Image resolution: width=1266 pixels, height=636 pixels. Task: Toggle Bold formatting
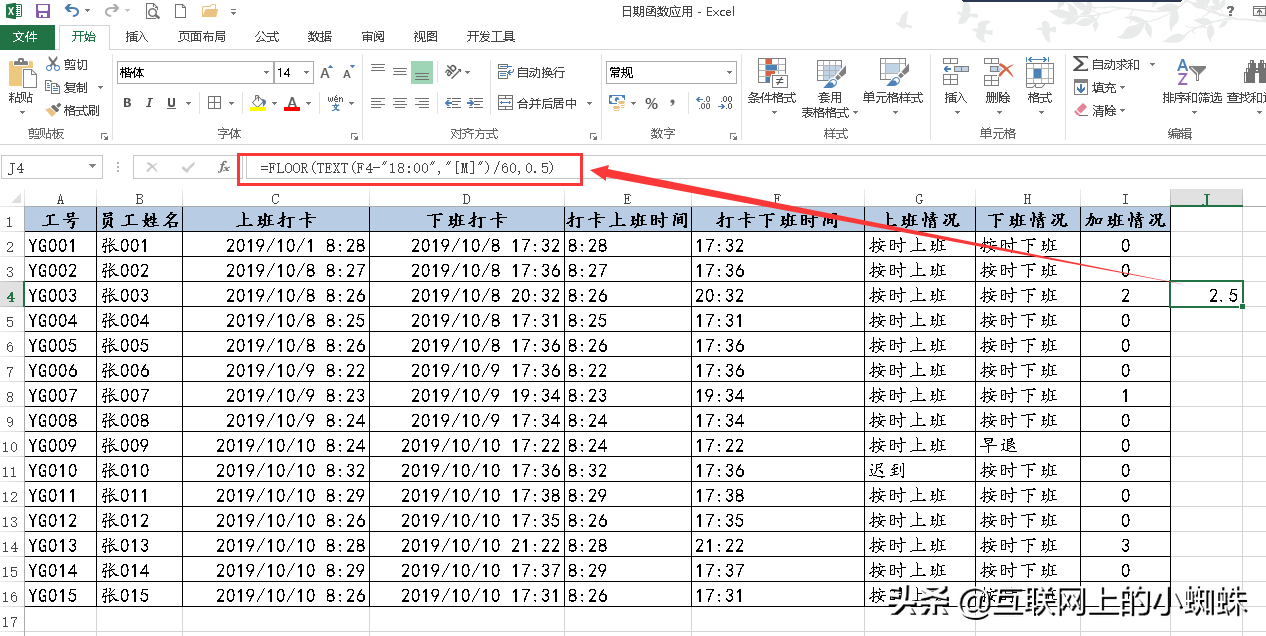point(127,103)
